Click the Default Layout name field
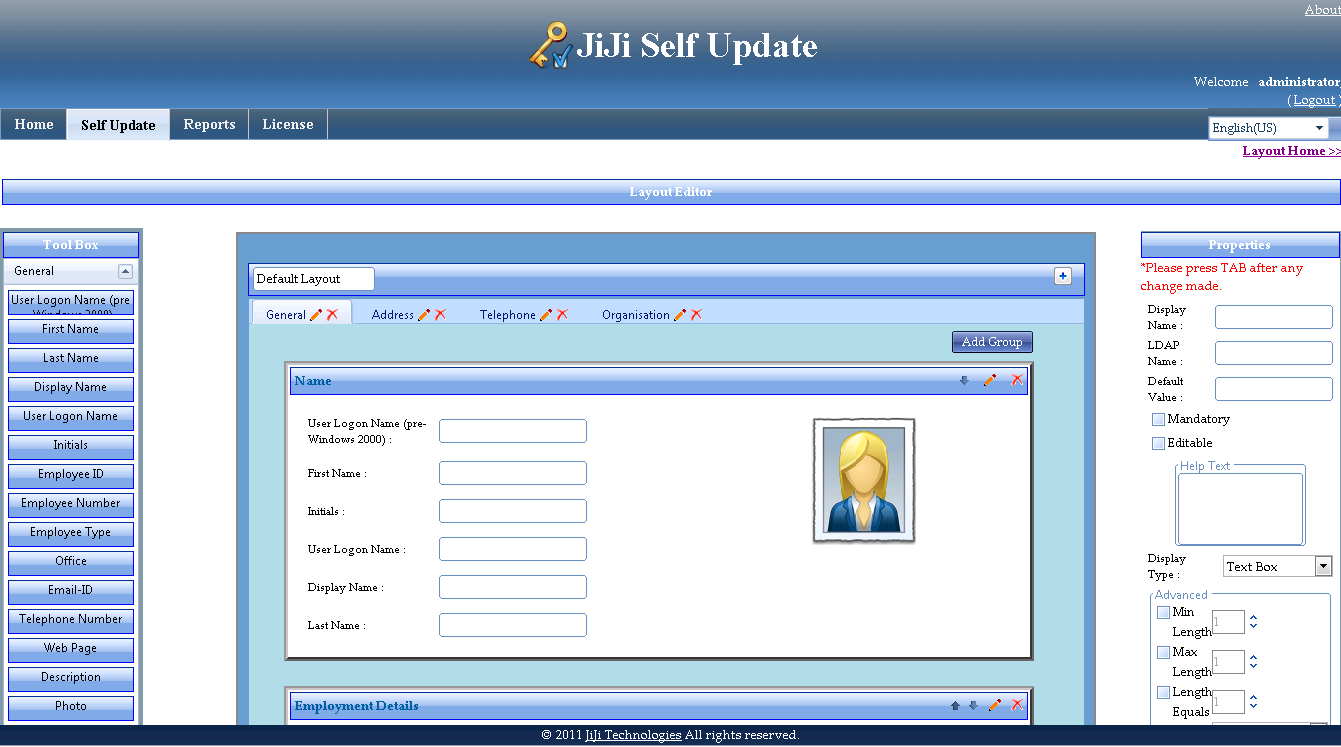 (313, 279)
